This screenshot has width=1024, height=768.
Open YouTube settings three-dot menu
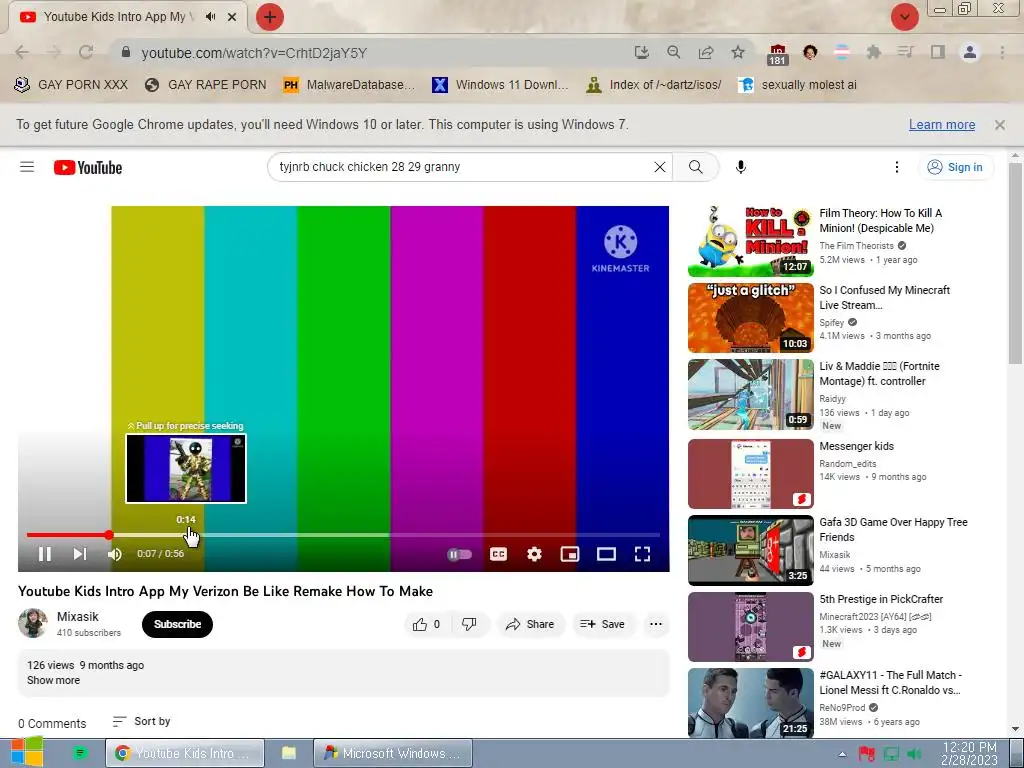(x=897, y=167)
